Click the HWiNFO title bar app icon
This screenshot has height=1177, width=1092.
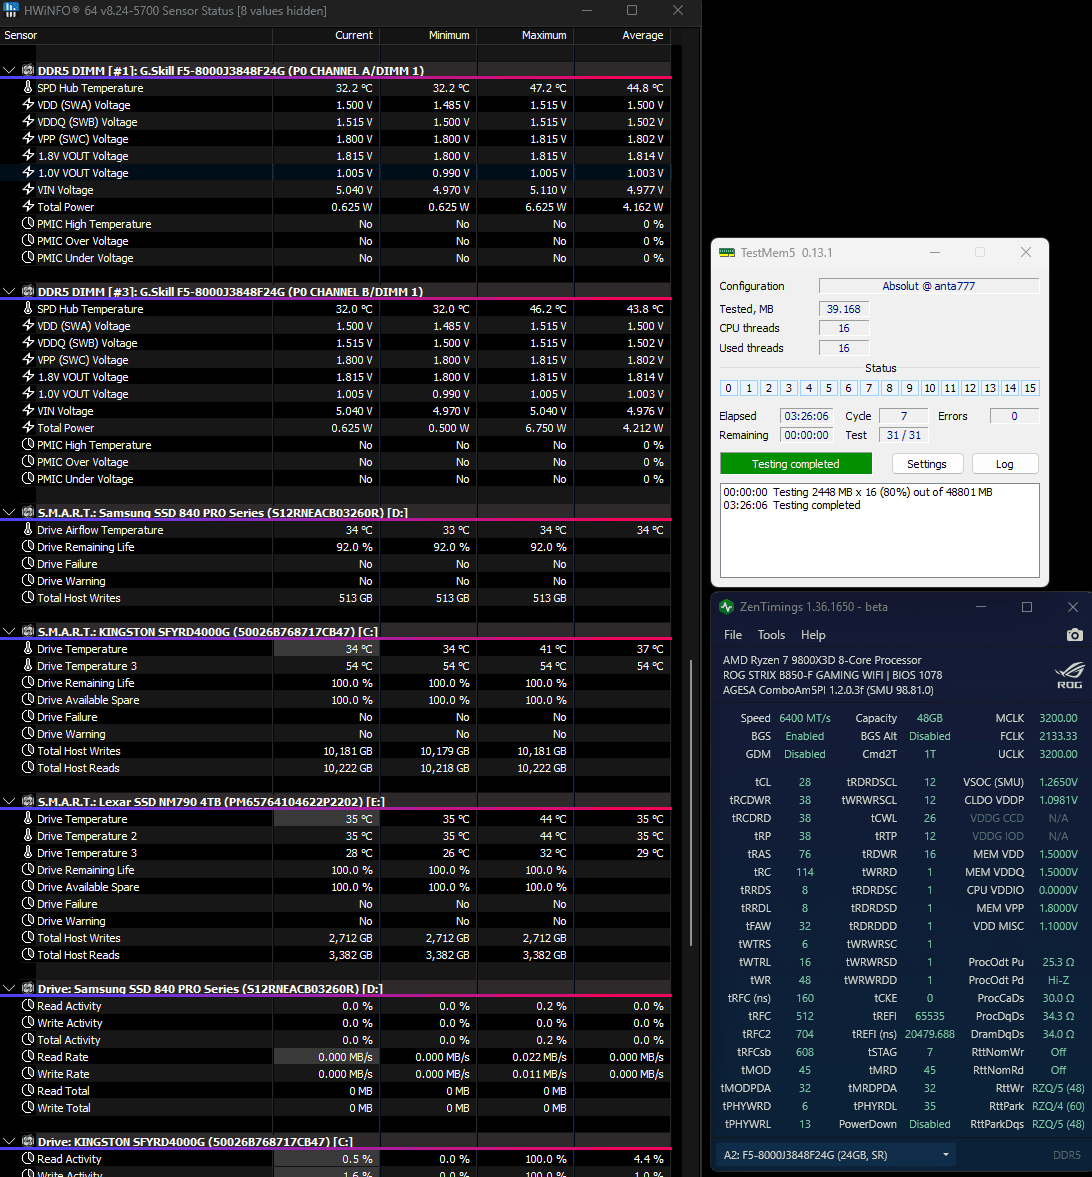pyautogui.click(x=11, y=11)
